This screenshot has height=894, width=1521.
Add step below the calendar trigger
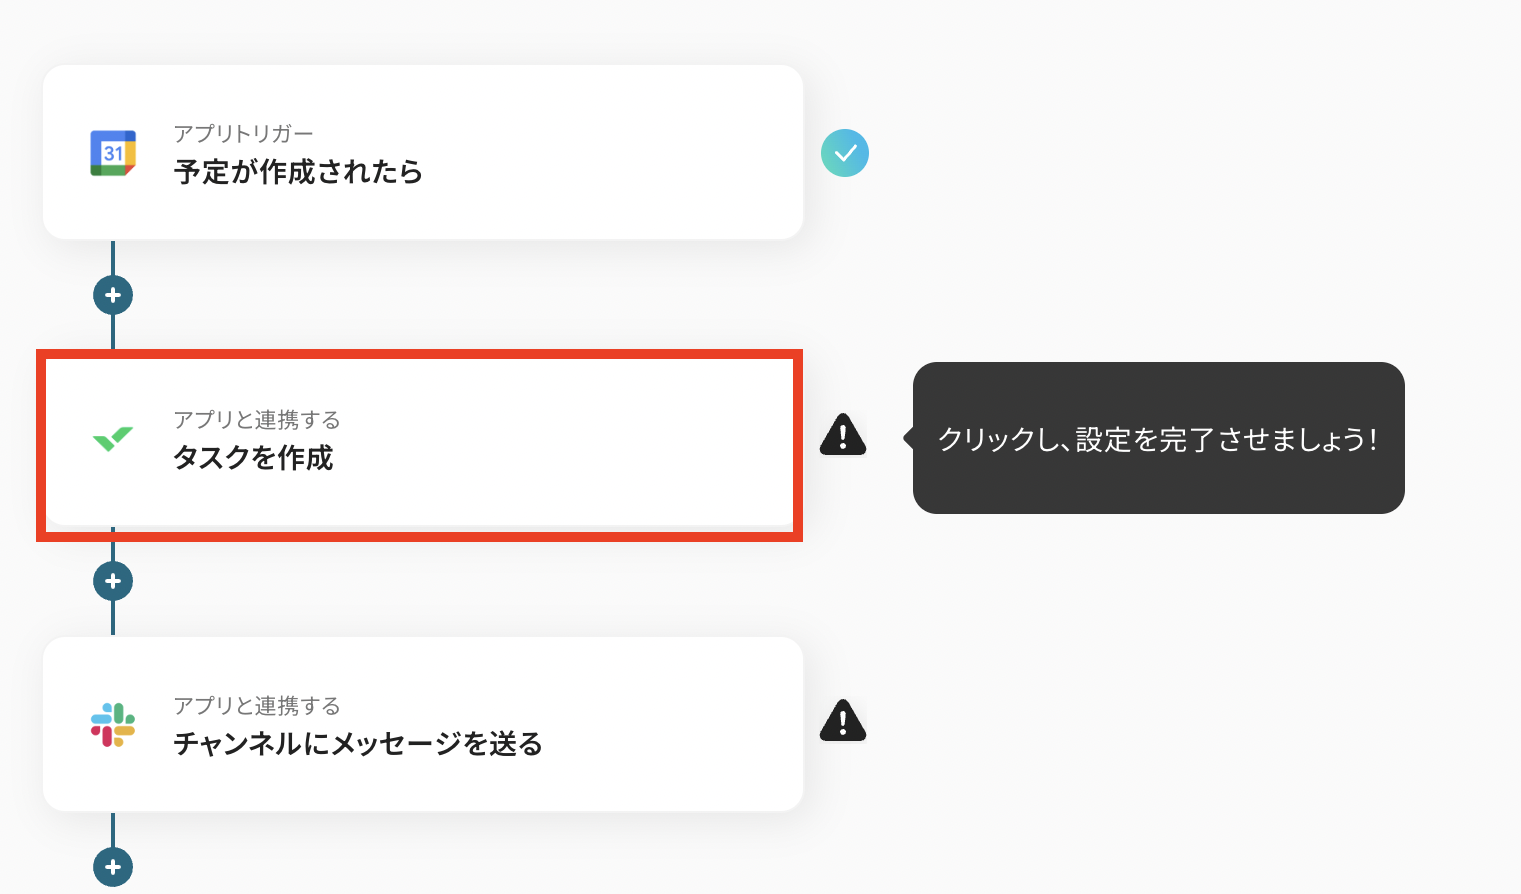tap(113, 295)
